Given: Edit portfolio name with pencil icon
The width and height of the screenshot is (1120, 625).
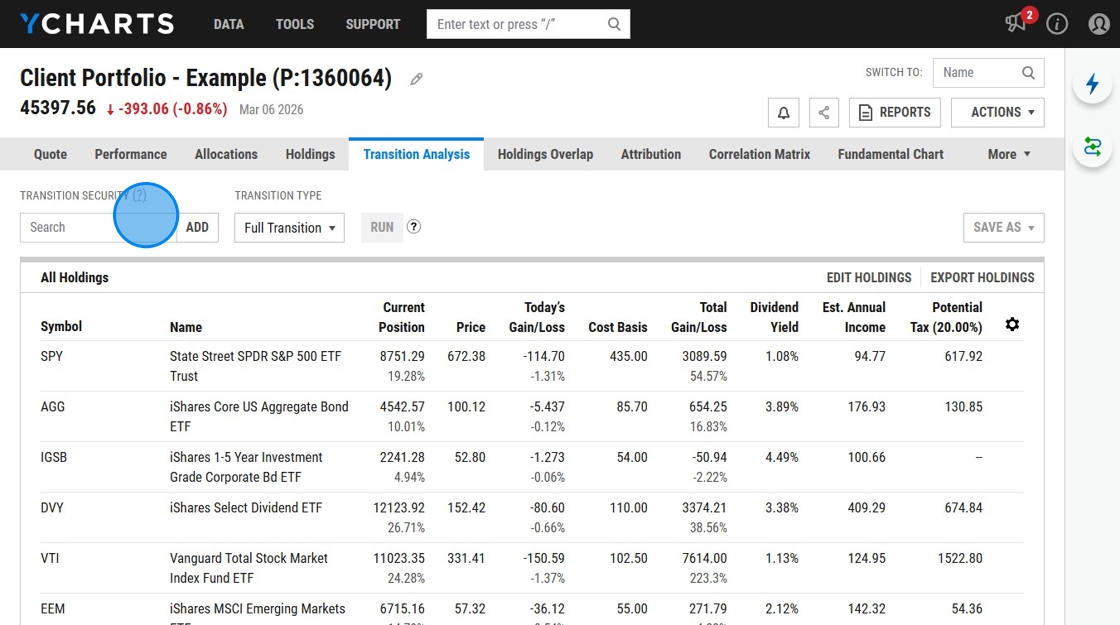Looking at the screenshot, I should 416,79.
